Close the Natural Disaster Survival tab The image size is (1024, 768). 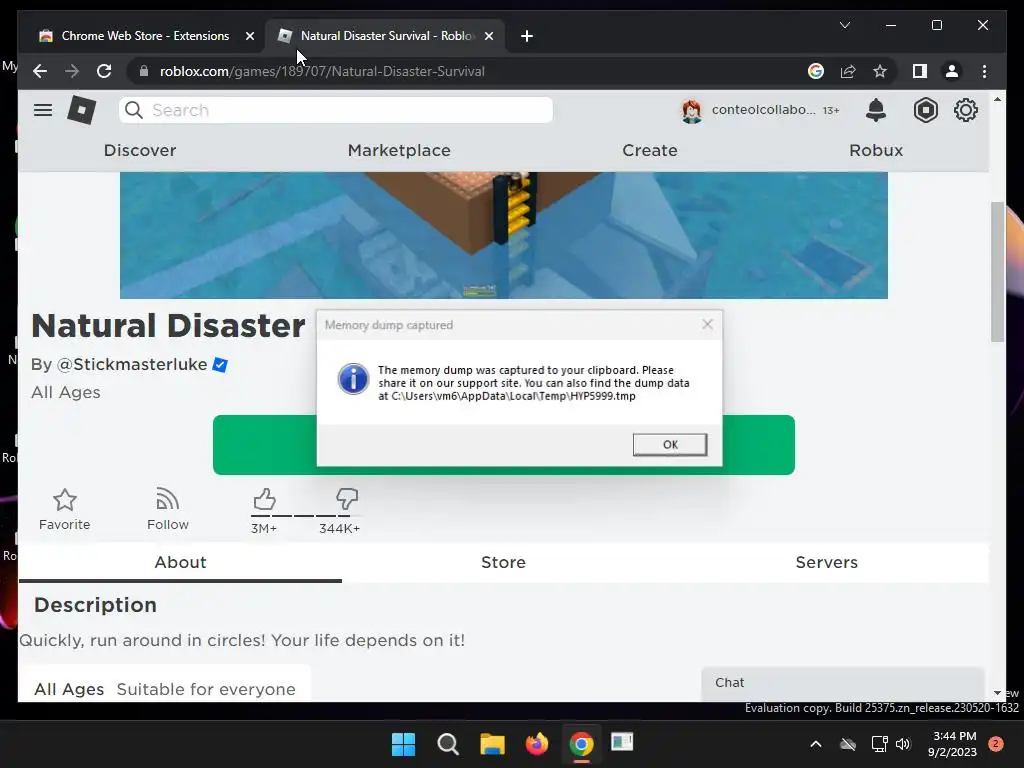click(x=489, y=36)
